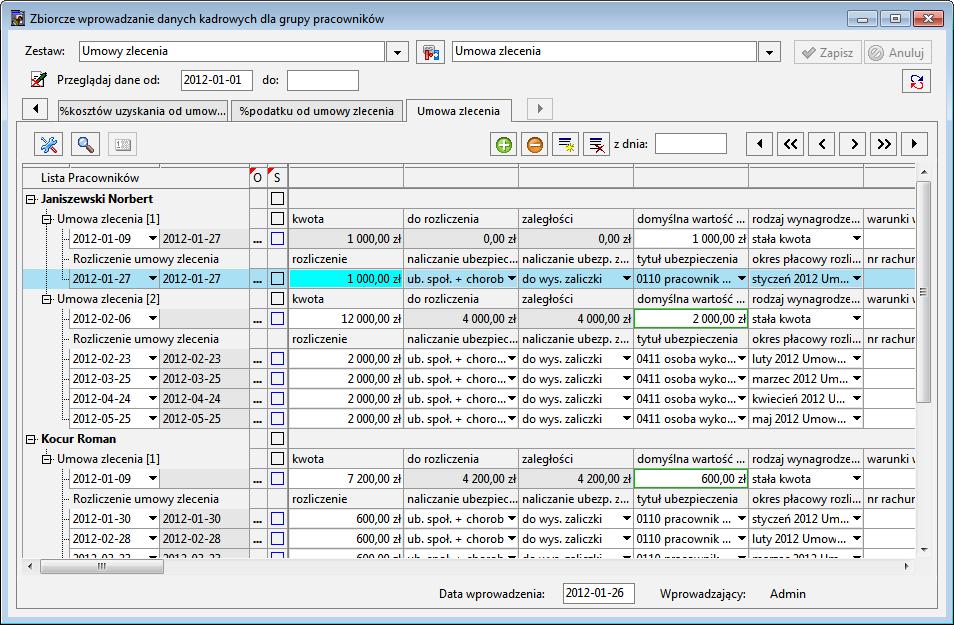Jump forward with the double right chevron
Viewport: 954px width, 625px height.
tap(883, 144)
